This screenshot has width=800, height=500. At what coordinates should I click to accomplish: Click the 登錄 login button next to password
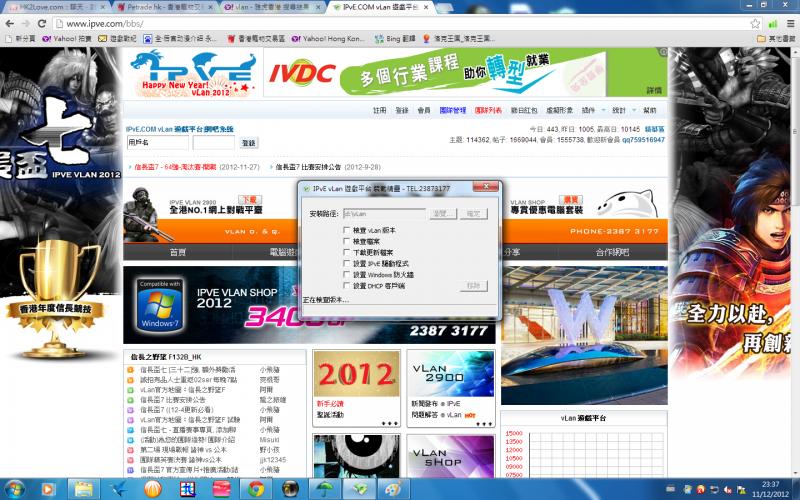pyautogui.click(x=248, y=143)
